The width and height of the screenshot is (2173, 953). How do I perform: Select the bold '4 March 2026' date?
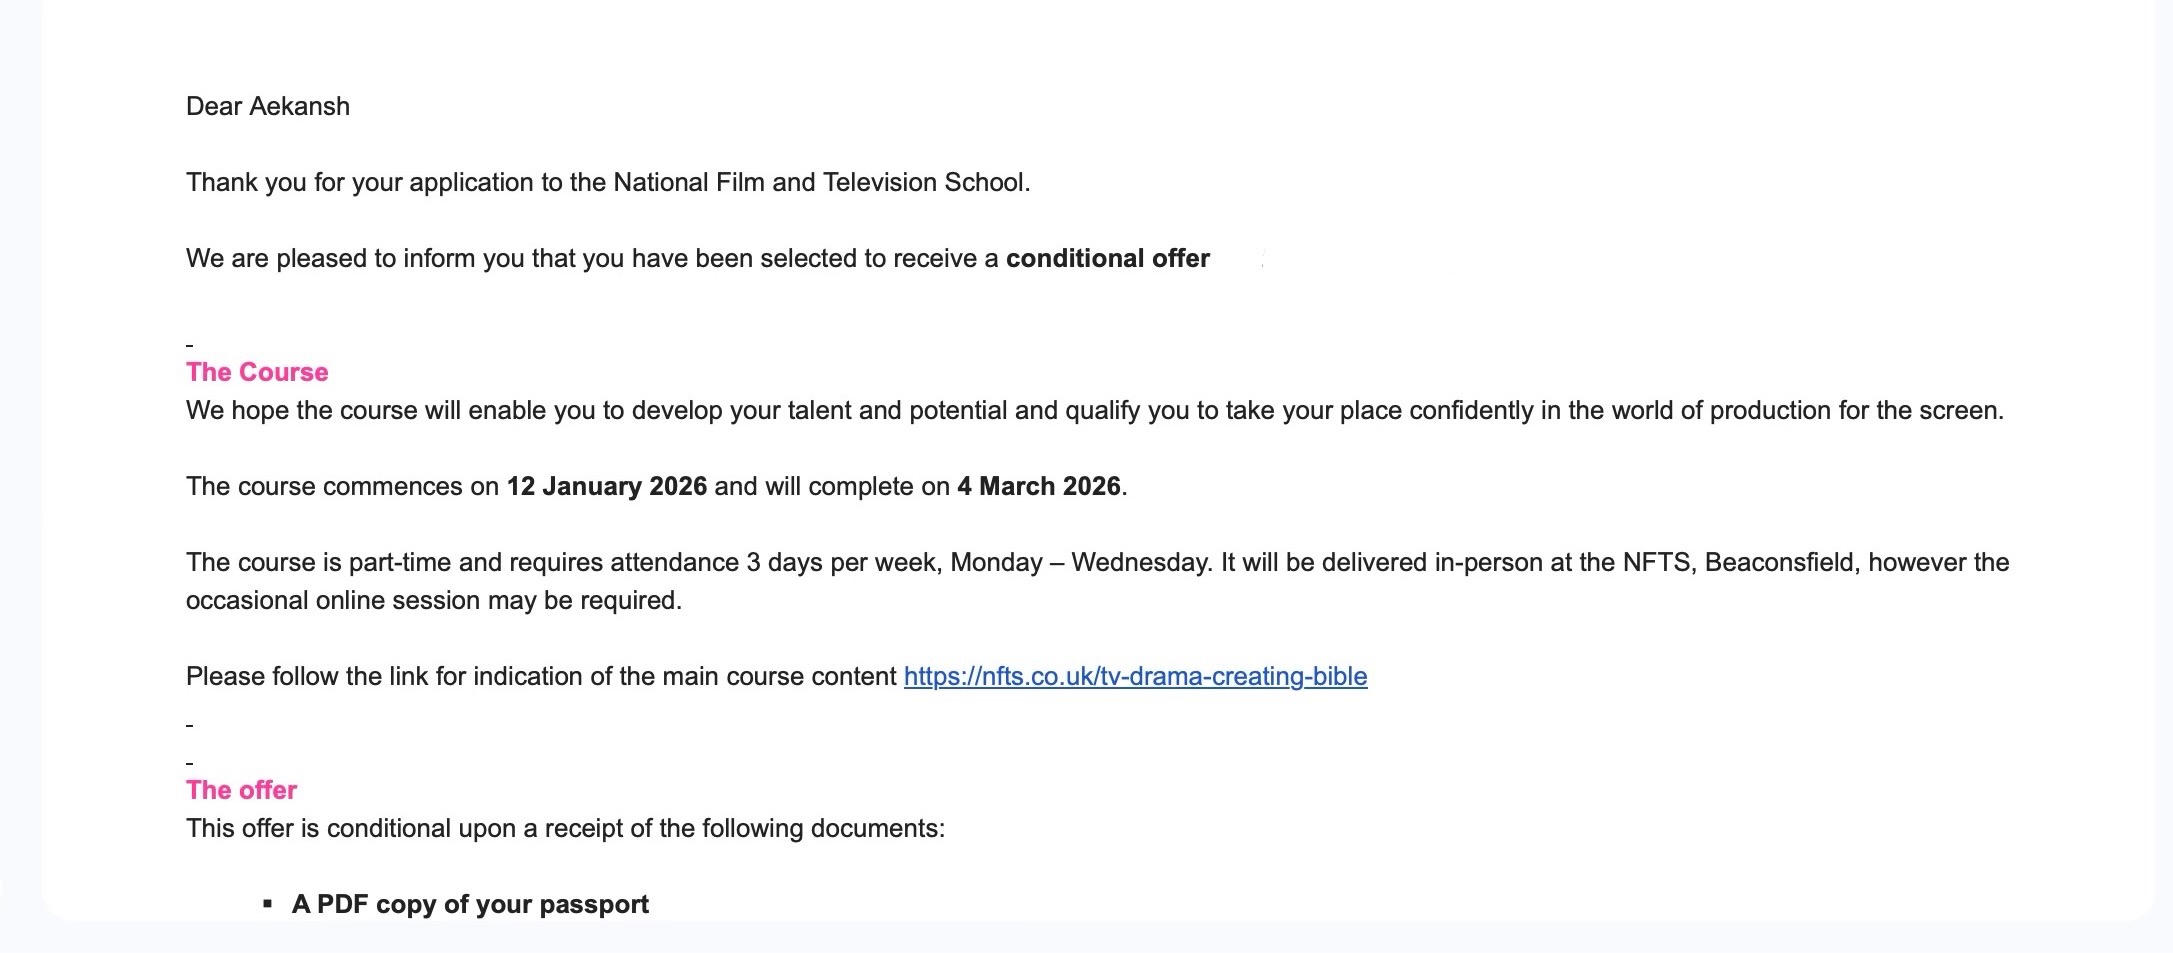click(1039, 487)
